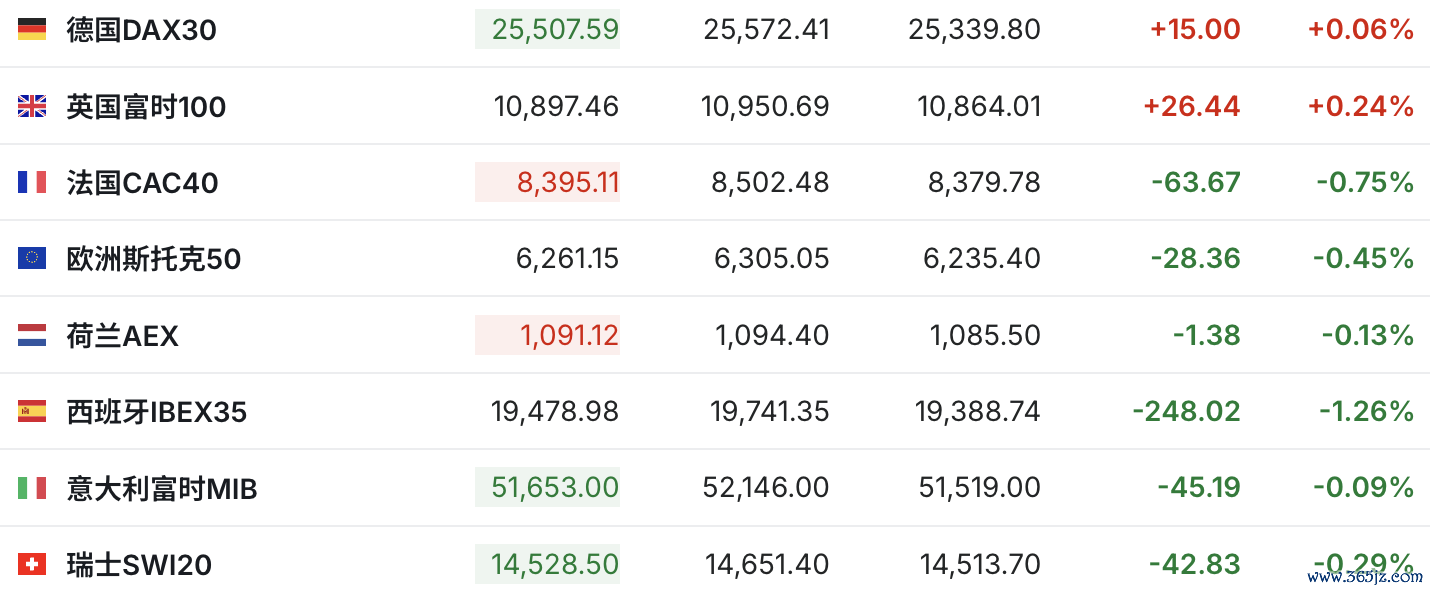1430x592 pixels.
Task: Select the highlighted 25,507.59 price cell
Action: pos(547,30)
